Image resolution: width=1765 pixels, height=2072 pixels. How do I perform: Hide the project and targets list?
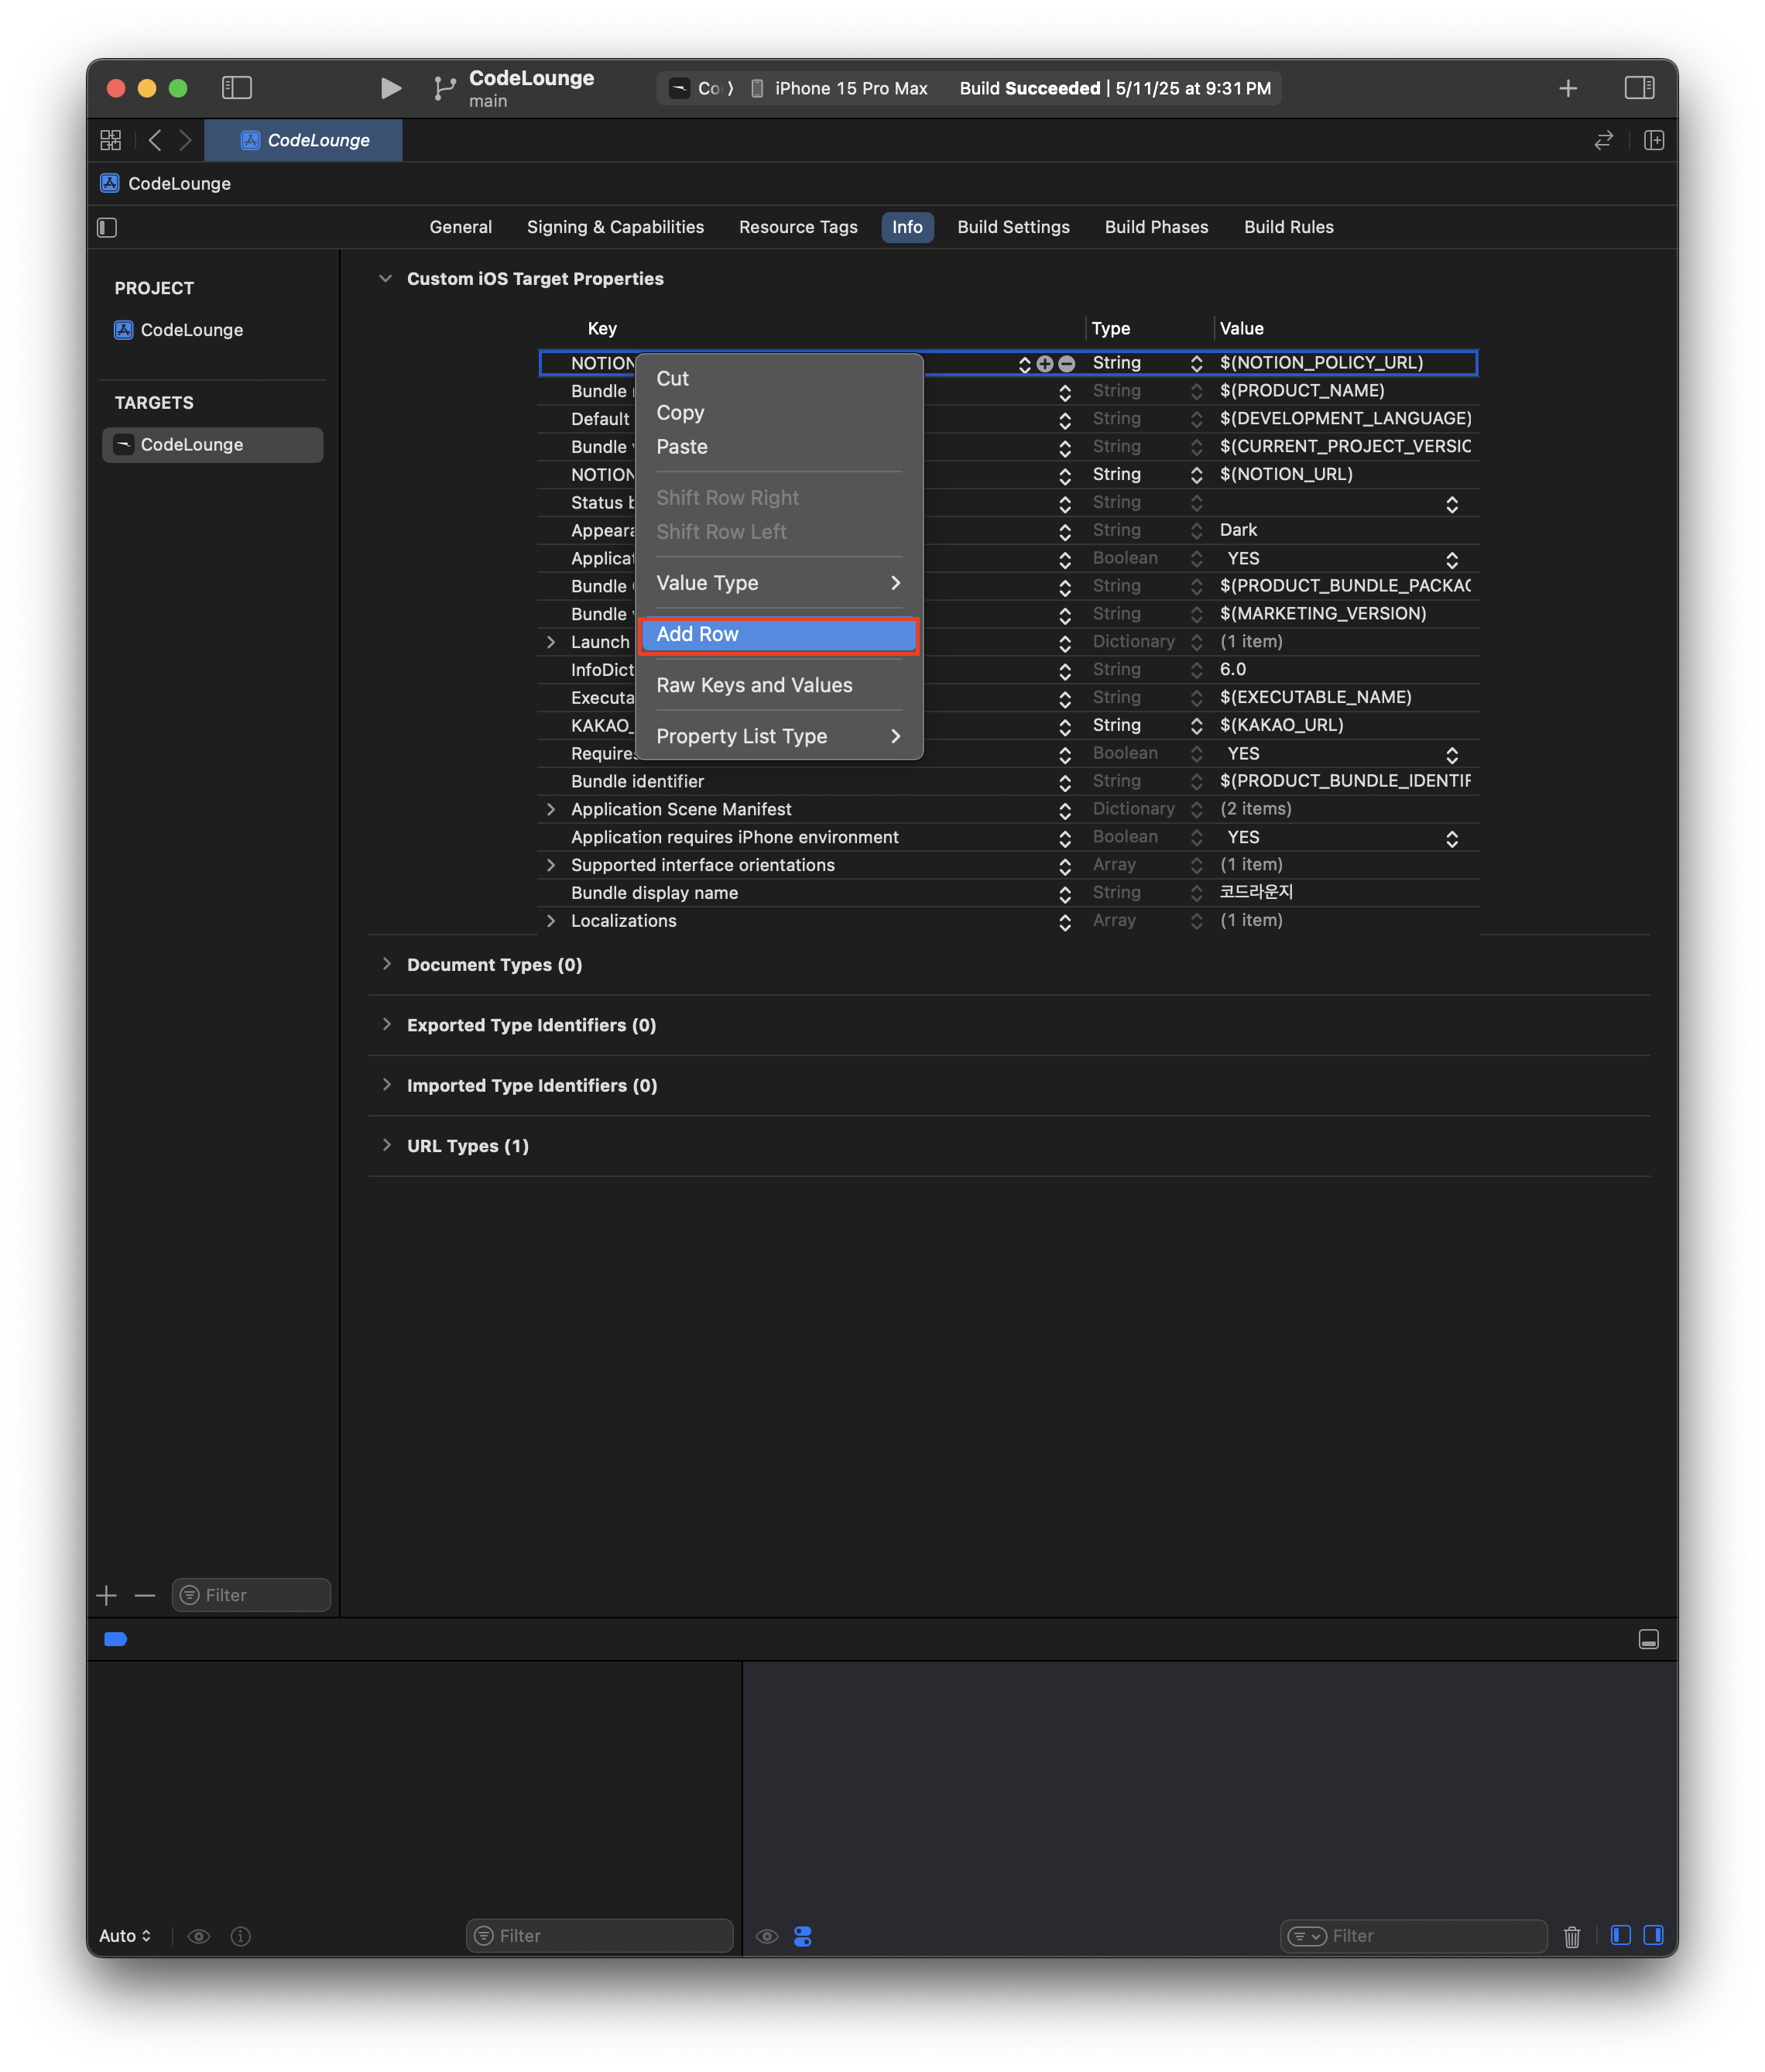[107, 227]
